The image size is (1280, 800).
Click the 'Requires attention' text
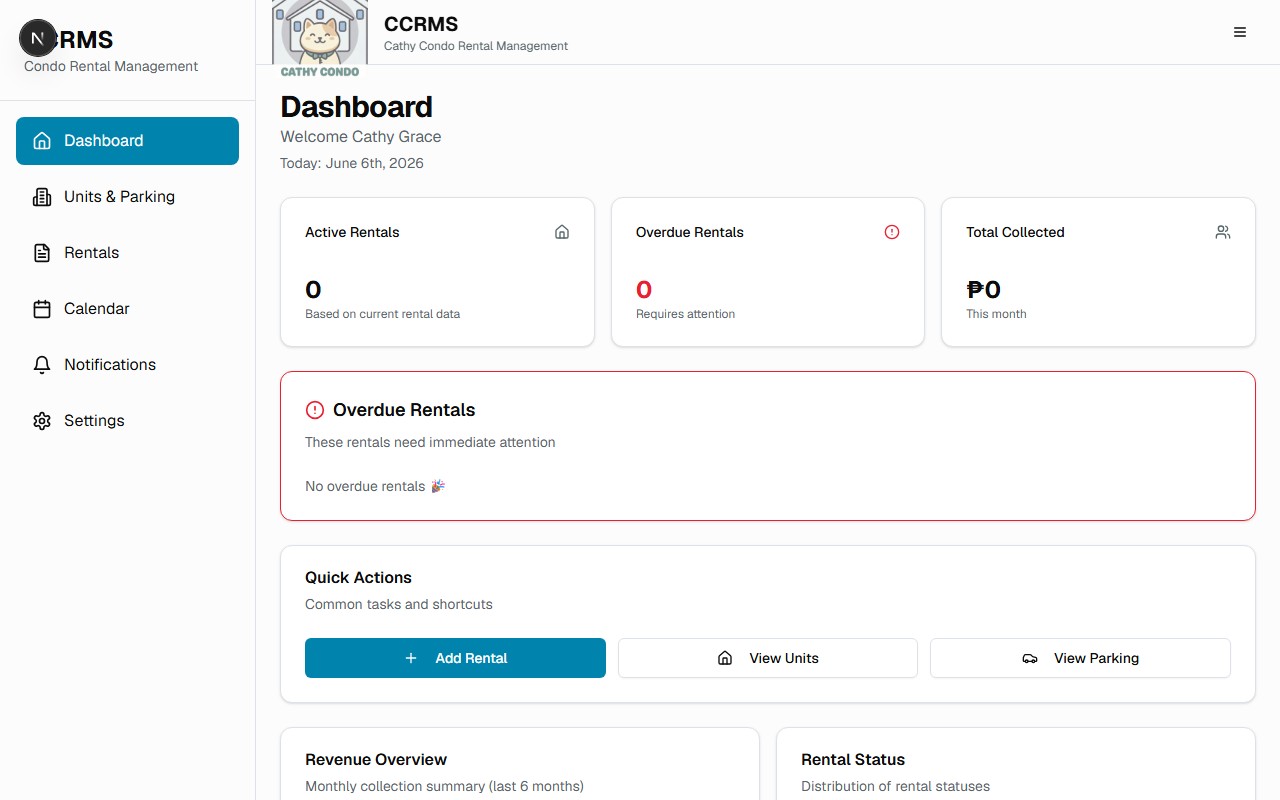pyautogui.click(x=685, y=314)
